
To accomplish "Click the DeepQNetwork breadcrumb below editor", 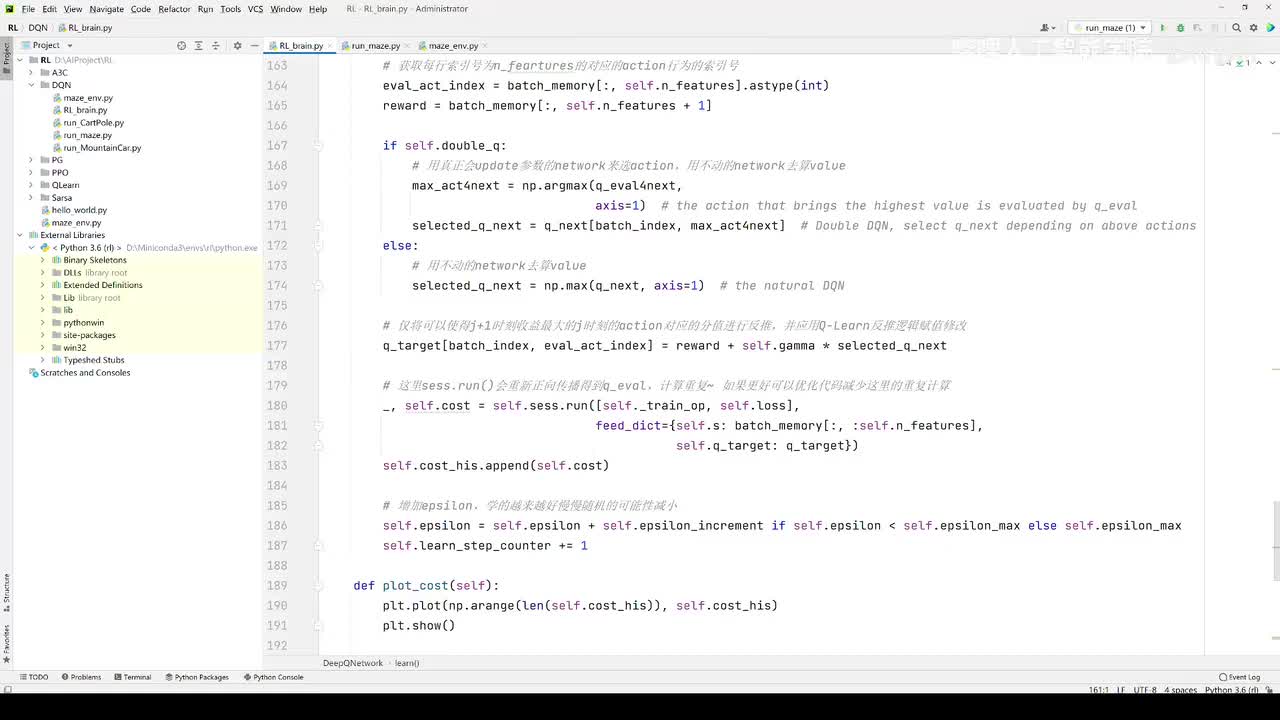I will tap(352, 663).
